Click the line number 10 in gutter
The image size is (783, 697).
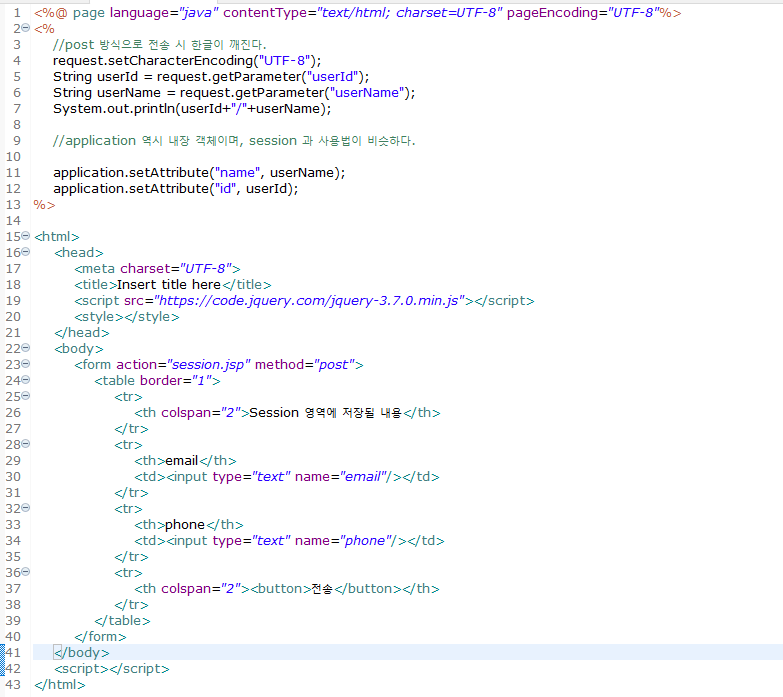(13, 157)
